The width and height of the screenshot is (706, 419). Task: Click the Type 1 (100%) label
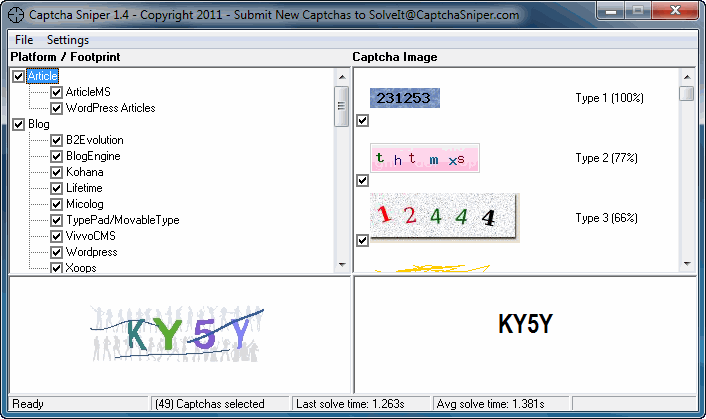pyautogui.click(x=610, y=98)
